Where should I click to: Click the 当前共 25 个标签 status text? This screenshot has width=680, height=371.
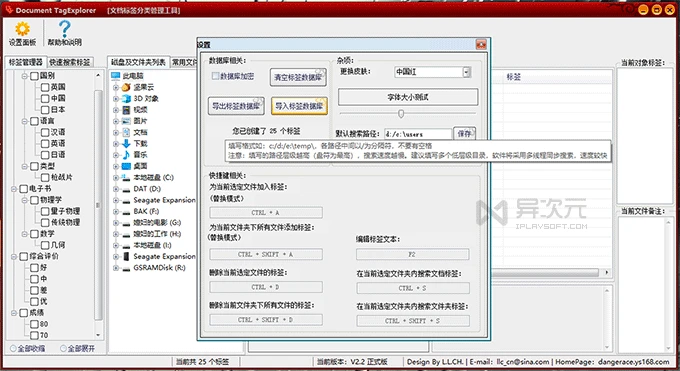coord(202,361)
